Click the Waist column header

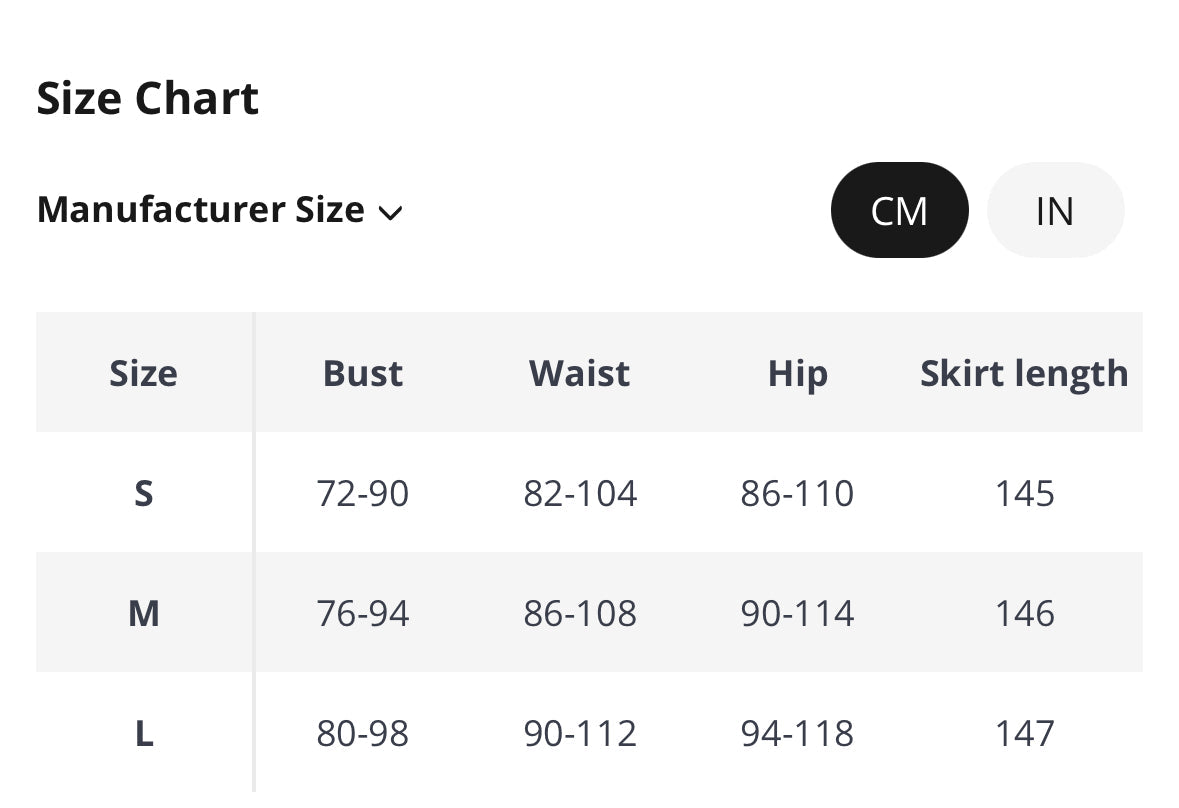(580, 373)
